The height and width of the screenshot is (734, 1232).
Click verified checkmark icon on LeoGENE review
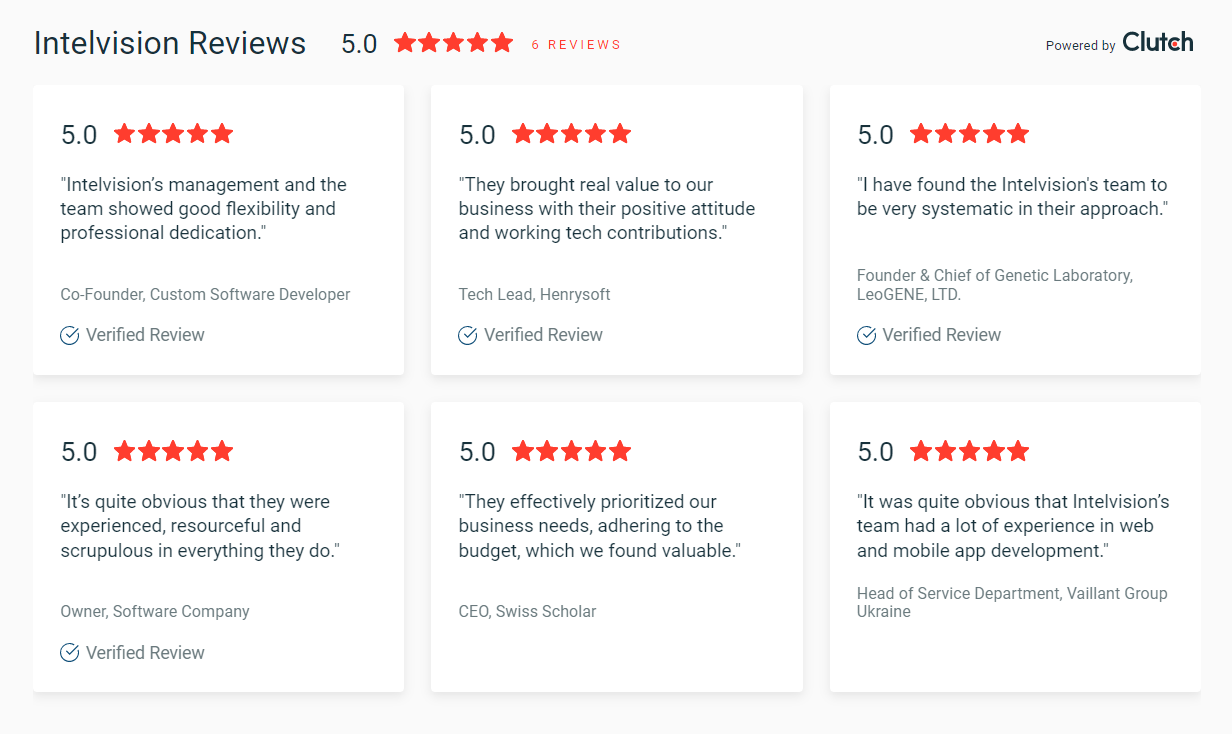point(866,335)
